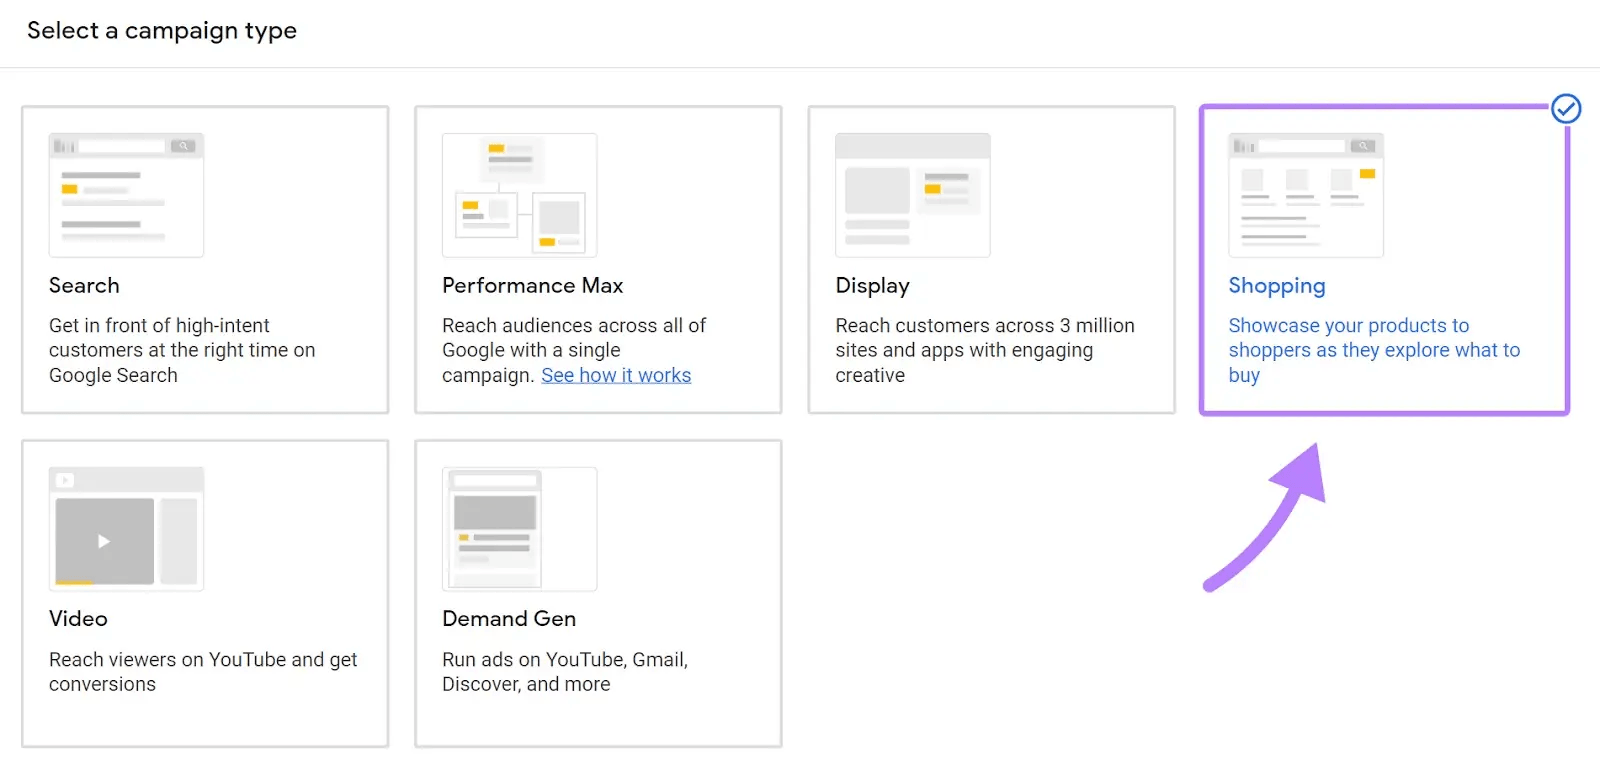Click 'Reach viewers on YouTube' description
Viewport: 1600px width, 770px height.
(202, 671)
